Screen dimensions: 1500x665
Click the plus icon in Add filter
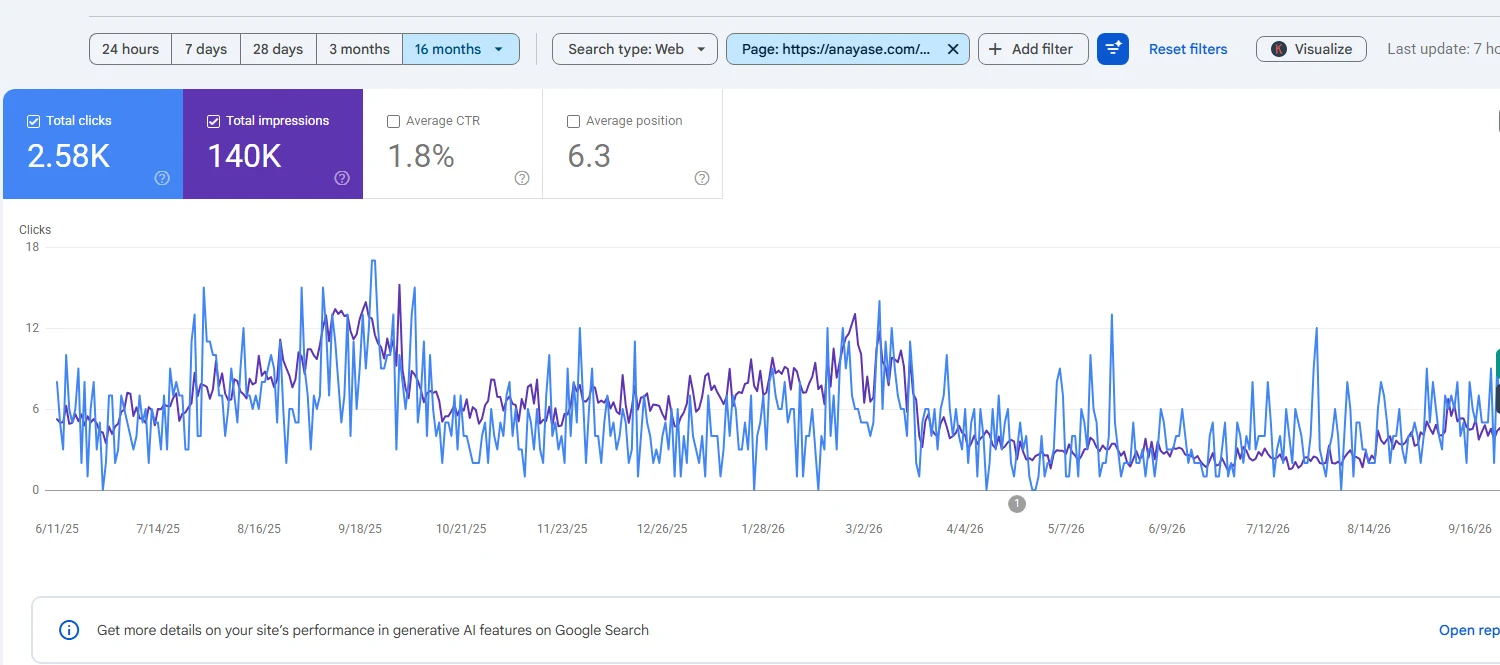pos(995,49)
